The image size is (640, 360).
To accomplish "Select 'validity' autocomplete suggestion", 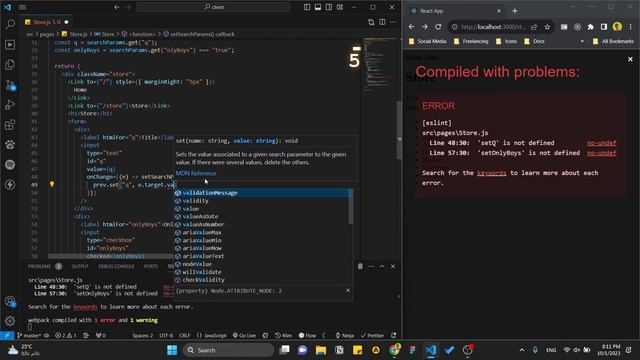I will 261,201.
